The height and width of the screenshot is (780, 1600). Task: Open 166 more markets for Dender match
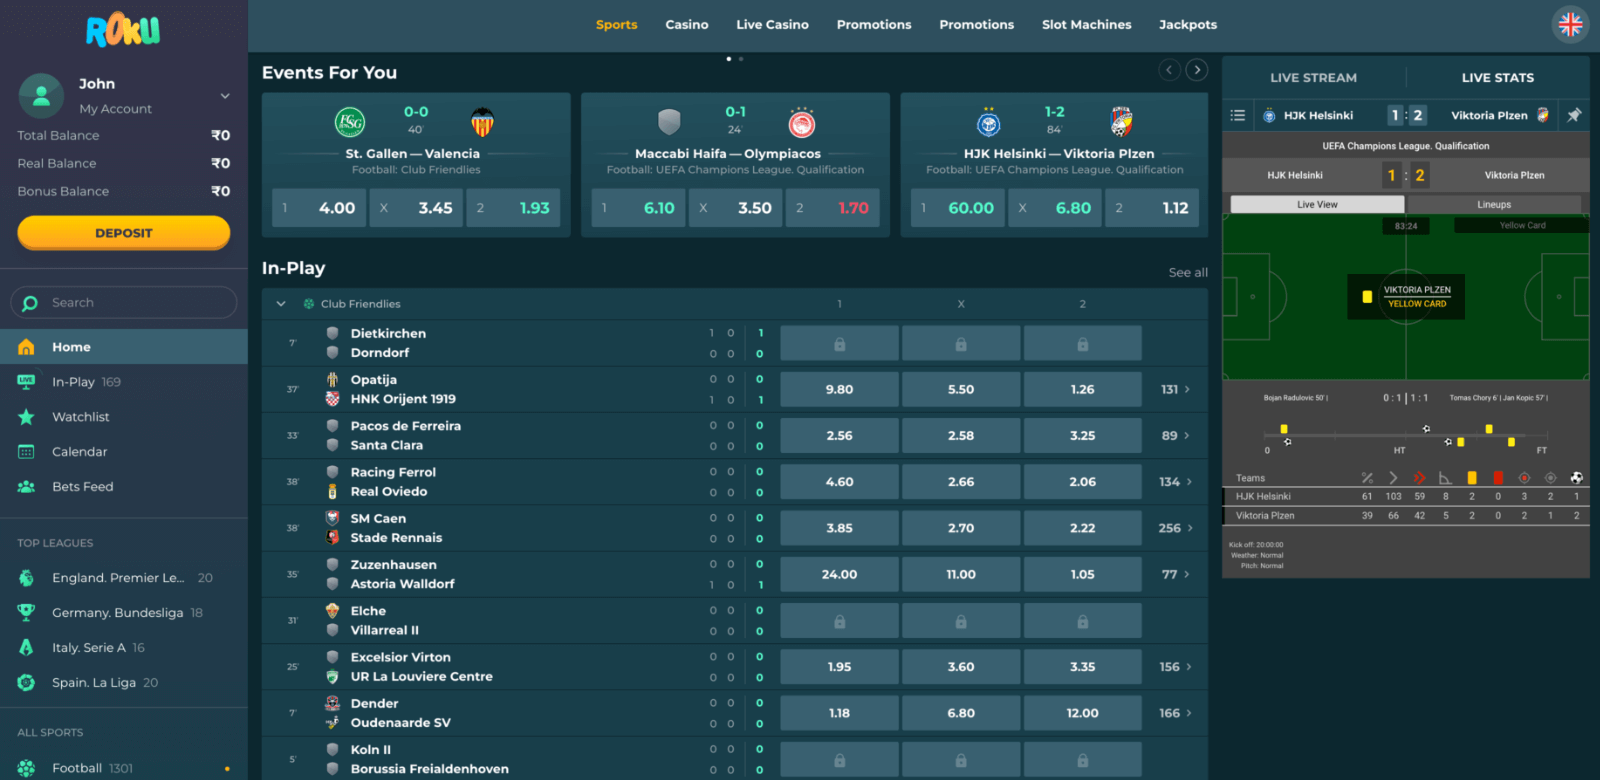coord(1175,713)
